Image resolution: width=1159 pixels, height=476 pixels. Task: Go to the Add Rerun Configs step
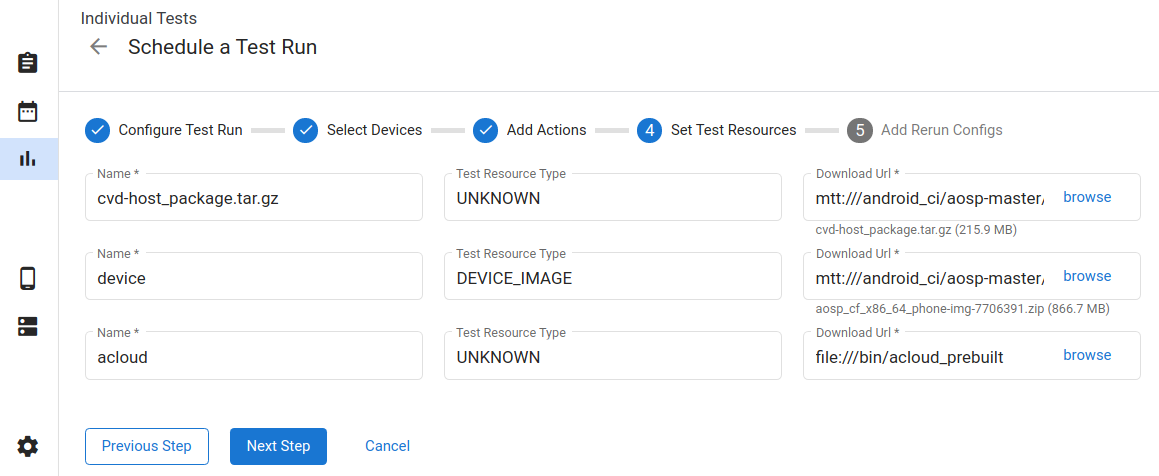point(924,130)
